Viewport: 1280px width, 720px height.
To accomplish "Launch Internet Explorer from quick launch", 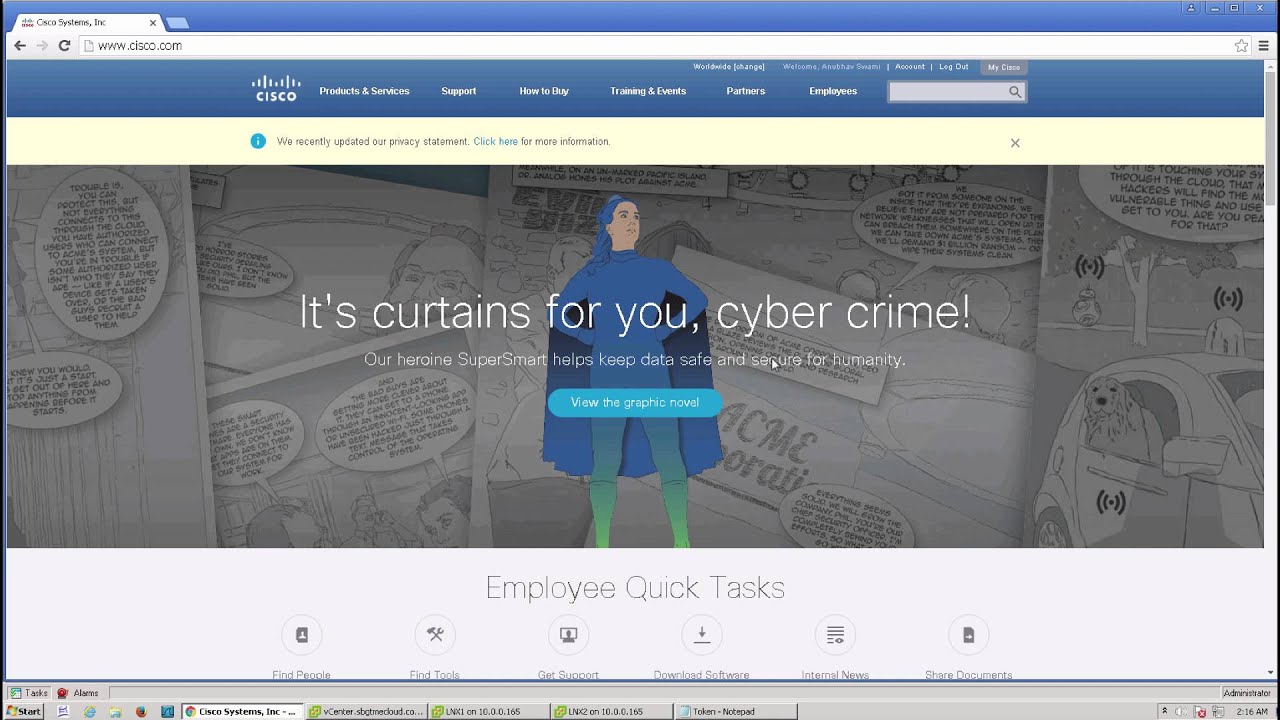I will click(x=89, y=712).
